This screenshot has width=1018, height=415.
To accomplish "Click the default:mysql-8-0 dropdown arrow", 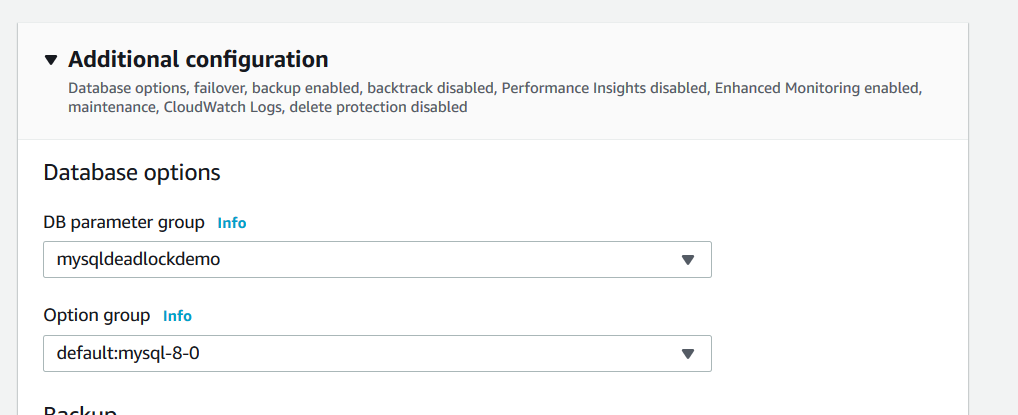I will click(687, 353).
